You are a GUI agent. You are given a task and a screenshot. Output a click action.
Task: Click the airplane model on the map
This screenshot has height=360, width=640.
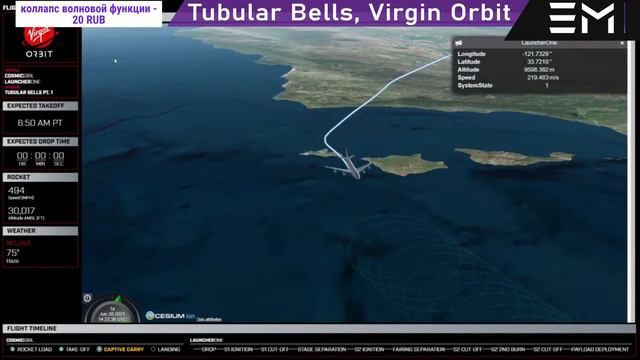point(348,164)
